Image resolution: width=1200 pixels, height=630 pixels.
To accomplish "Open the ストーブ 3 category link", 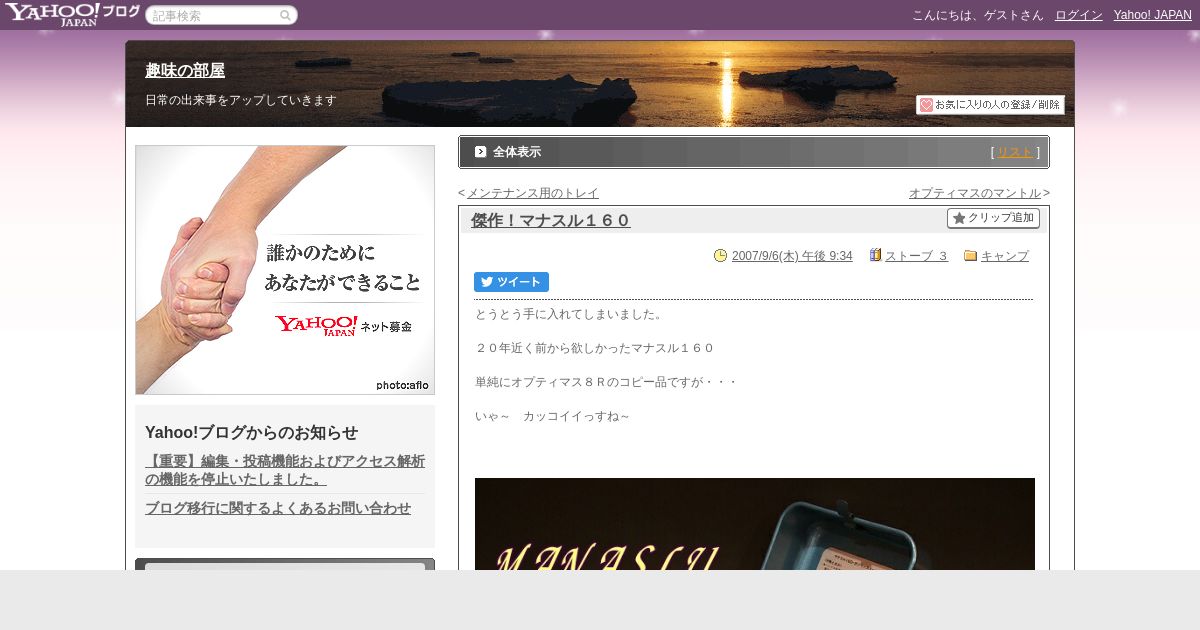I will click(916, 256).
